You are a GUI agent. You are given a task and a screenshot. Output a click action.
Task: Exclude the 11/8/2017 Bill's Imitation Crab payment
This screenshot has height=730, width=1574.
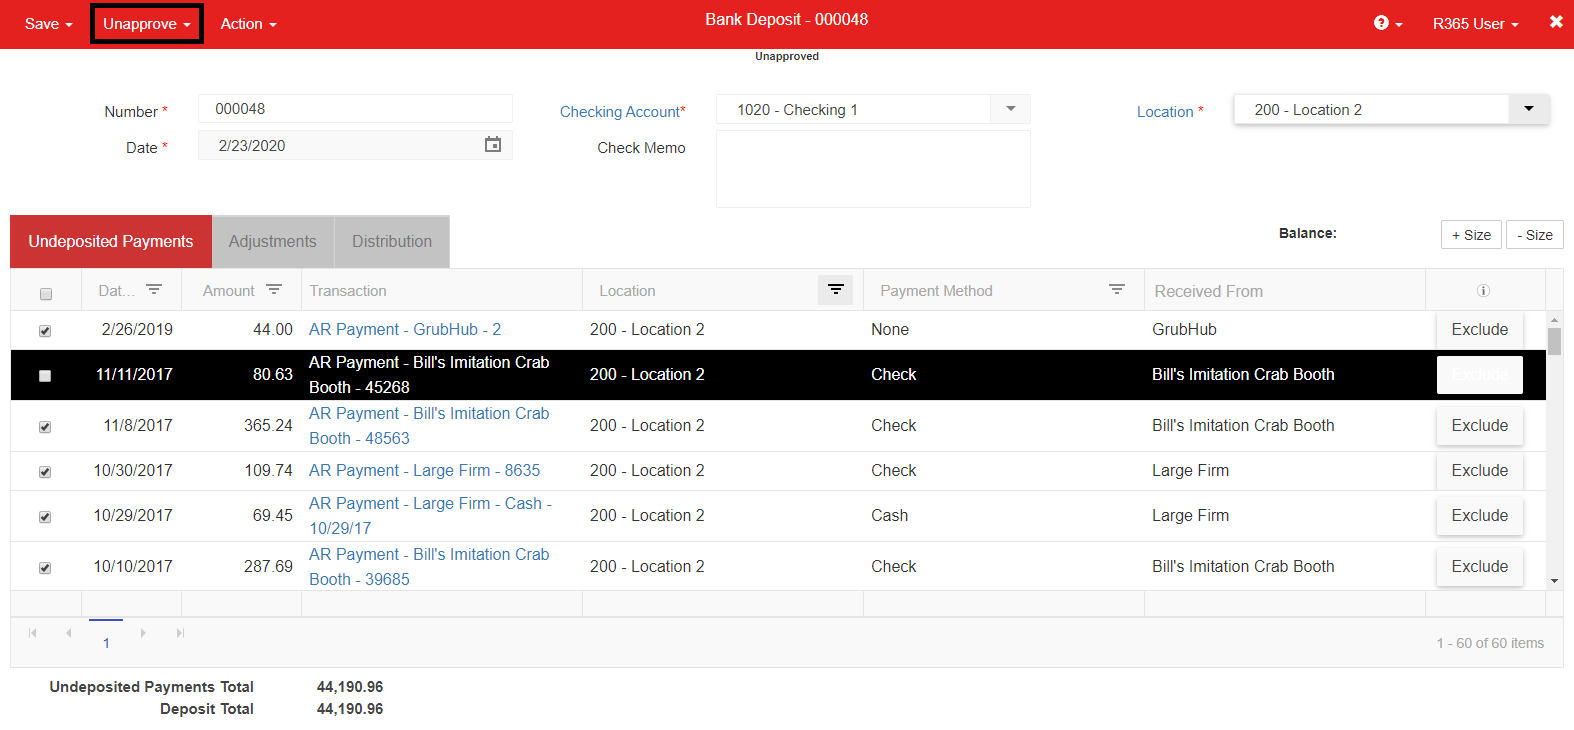pyautogui.click(x=1480, y=425)
